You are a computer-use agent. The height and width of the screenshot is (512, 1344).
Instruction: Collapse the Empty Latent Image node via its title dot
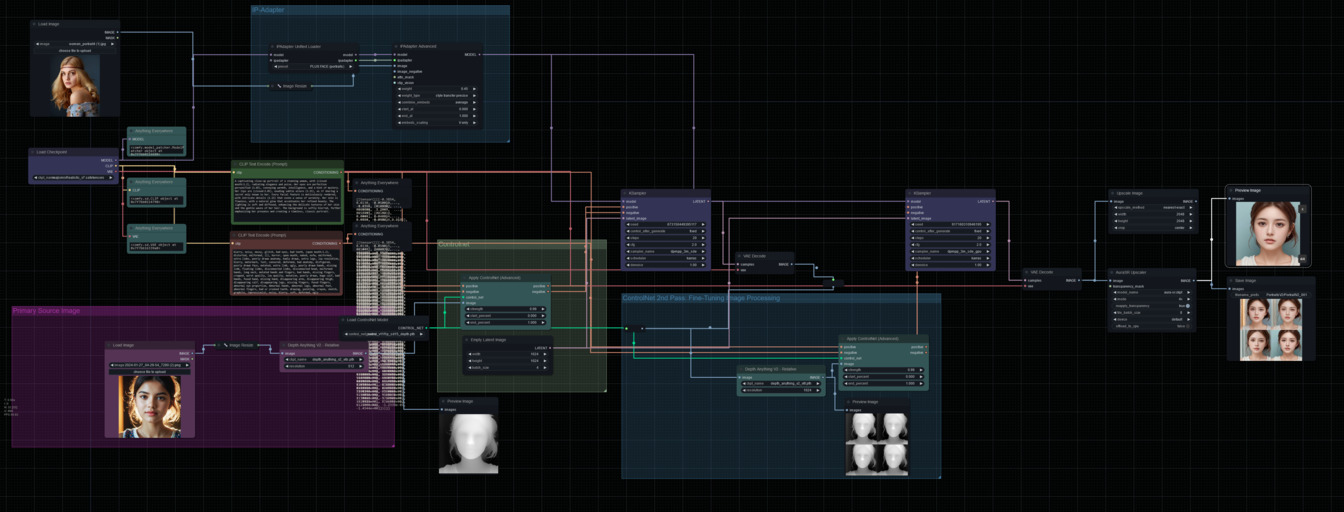click(x=467, y=340)
